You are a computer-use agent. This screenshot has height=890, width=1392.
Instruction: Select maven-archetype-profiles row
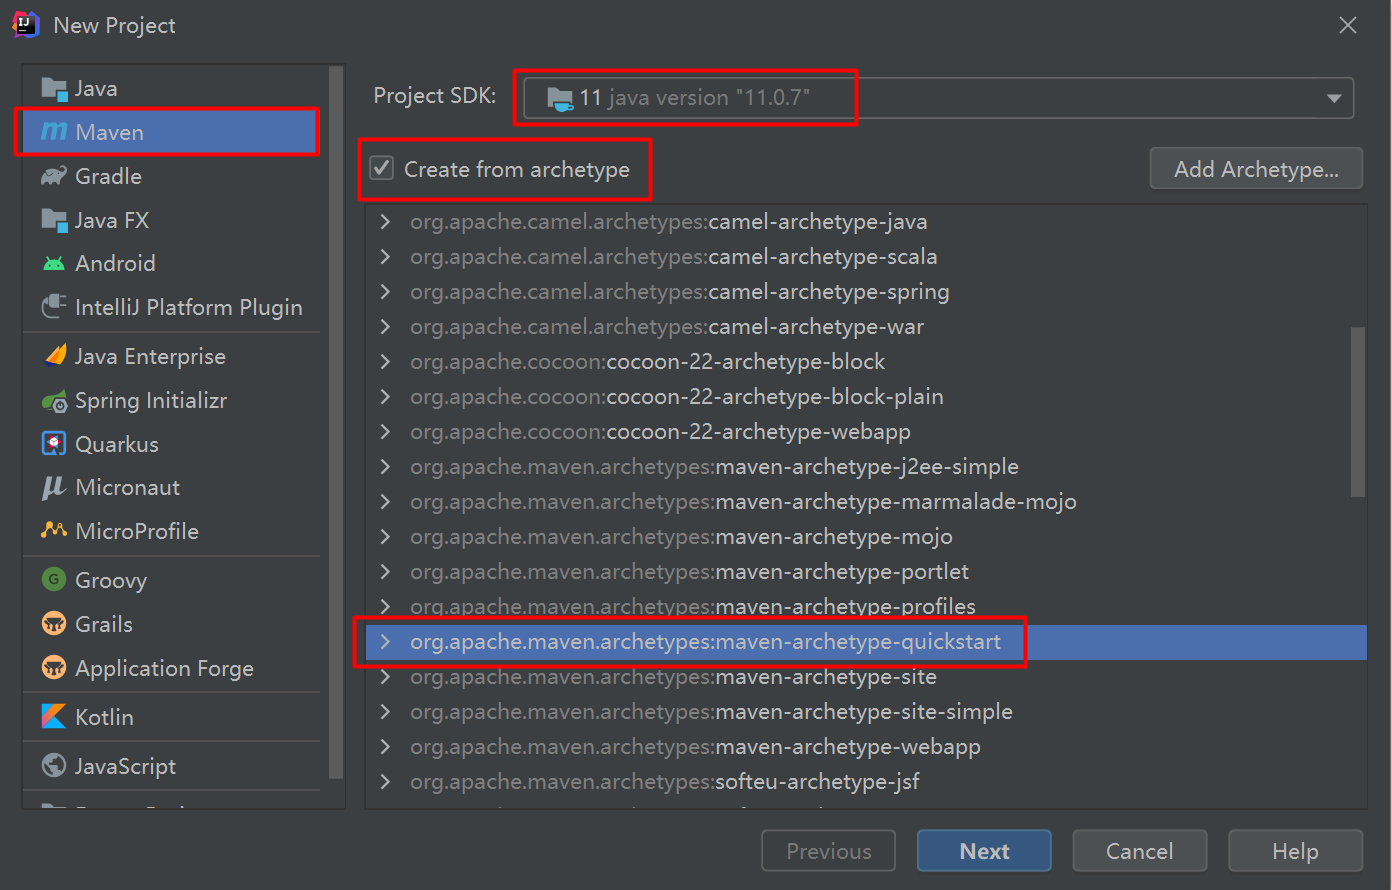866,607
